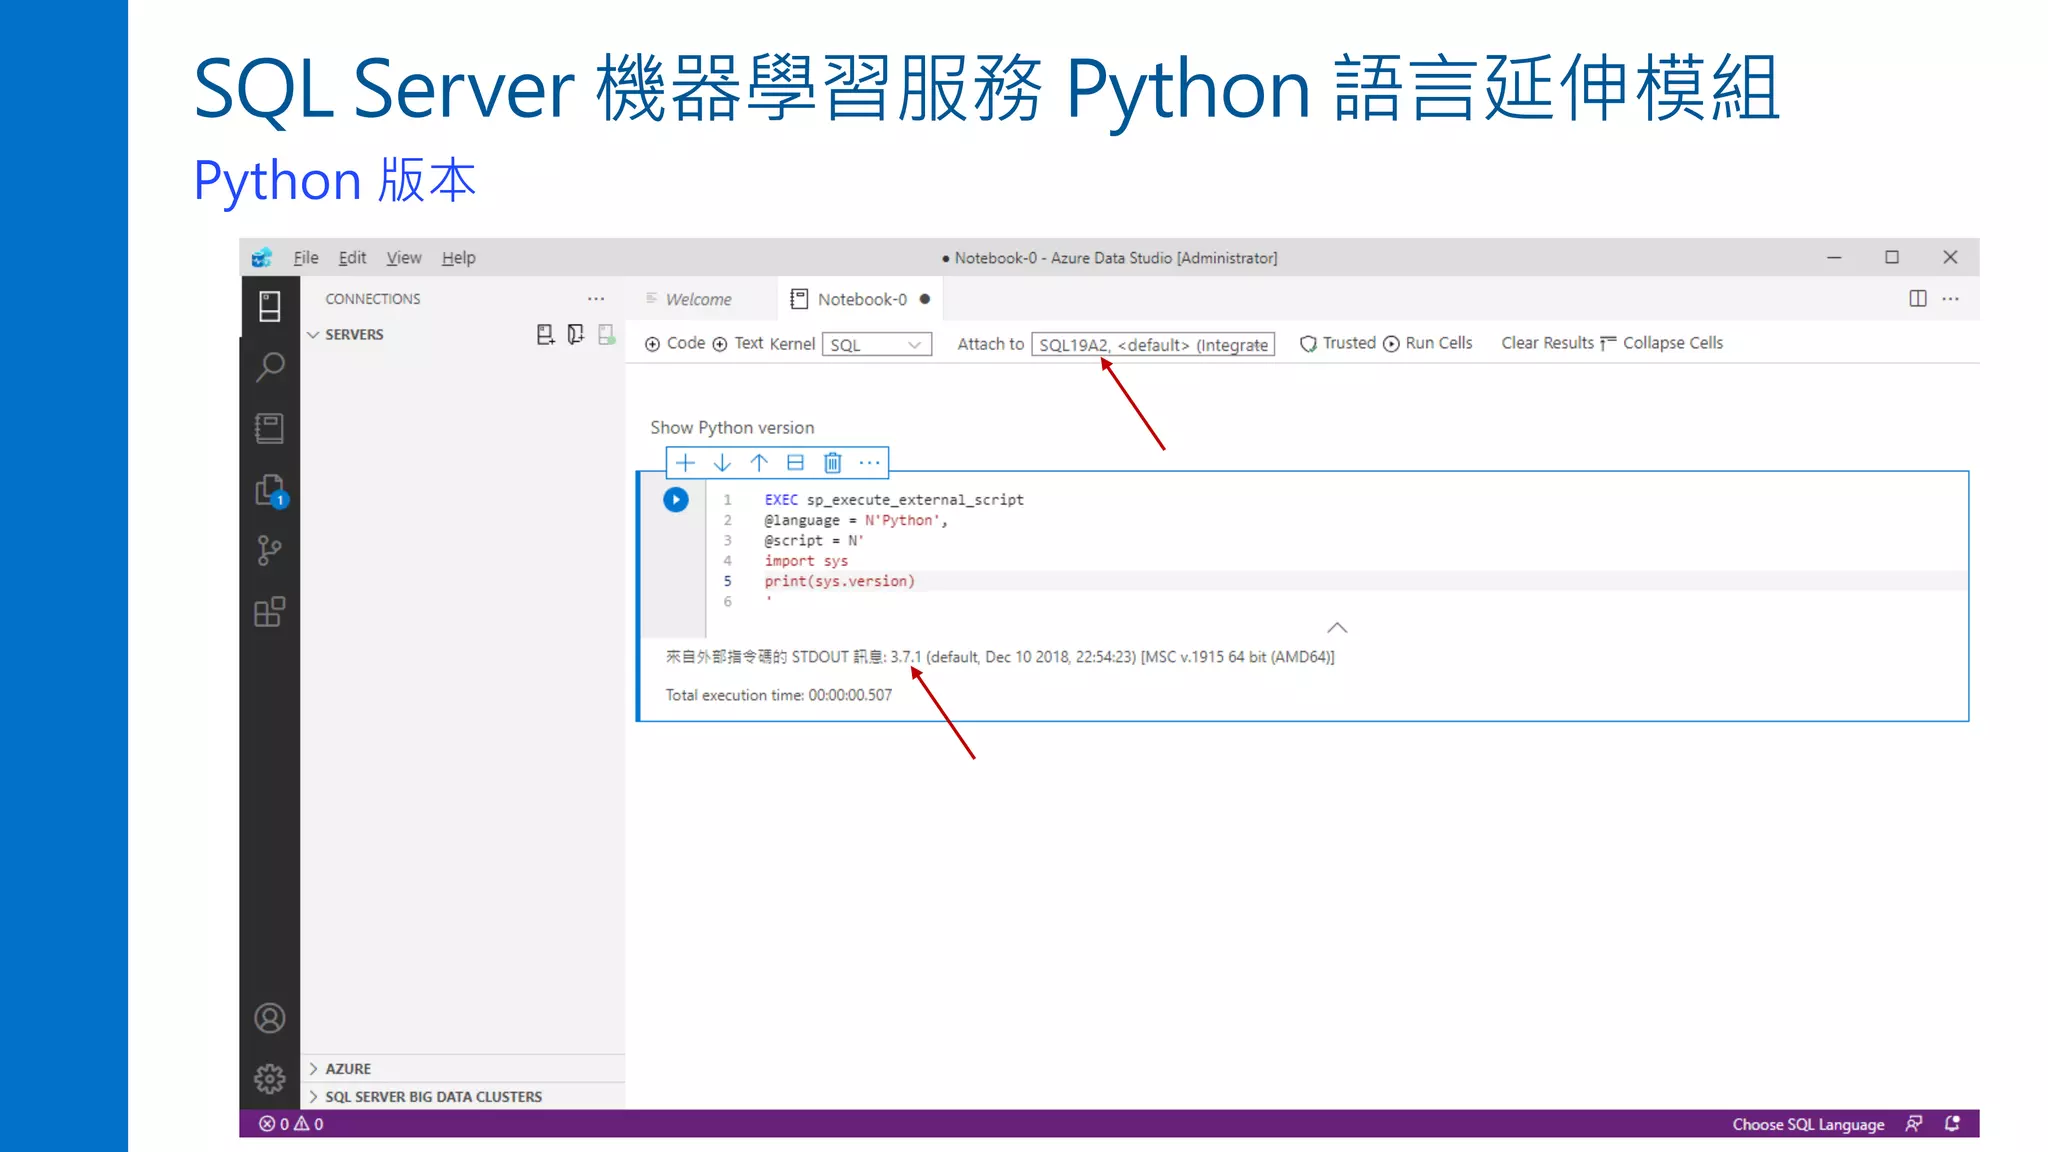Click Collapse Cells button

pos(1662,343)
